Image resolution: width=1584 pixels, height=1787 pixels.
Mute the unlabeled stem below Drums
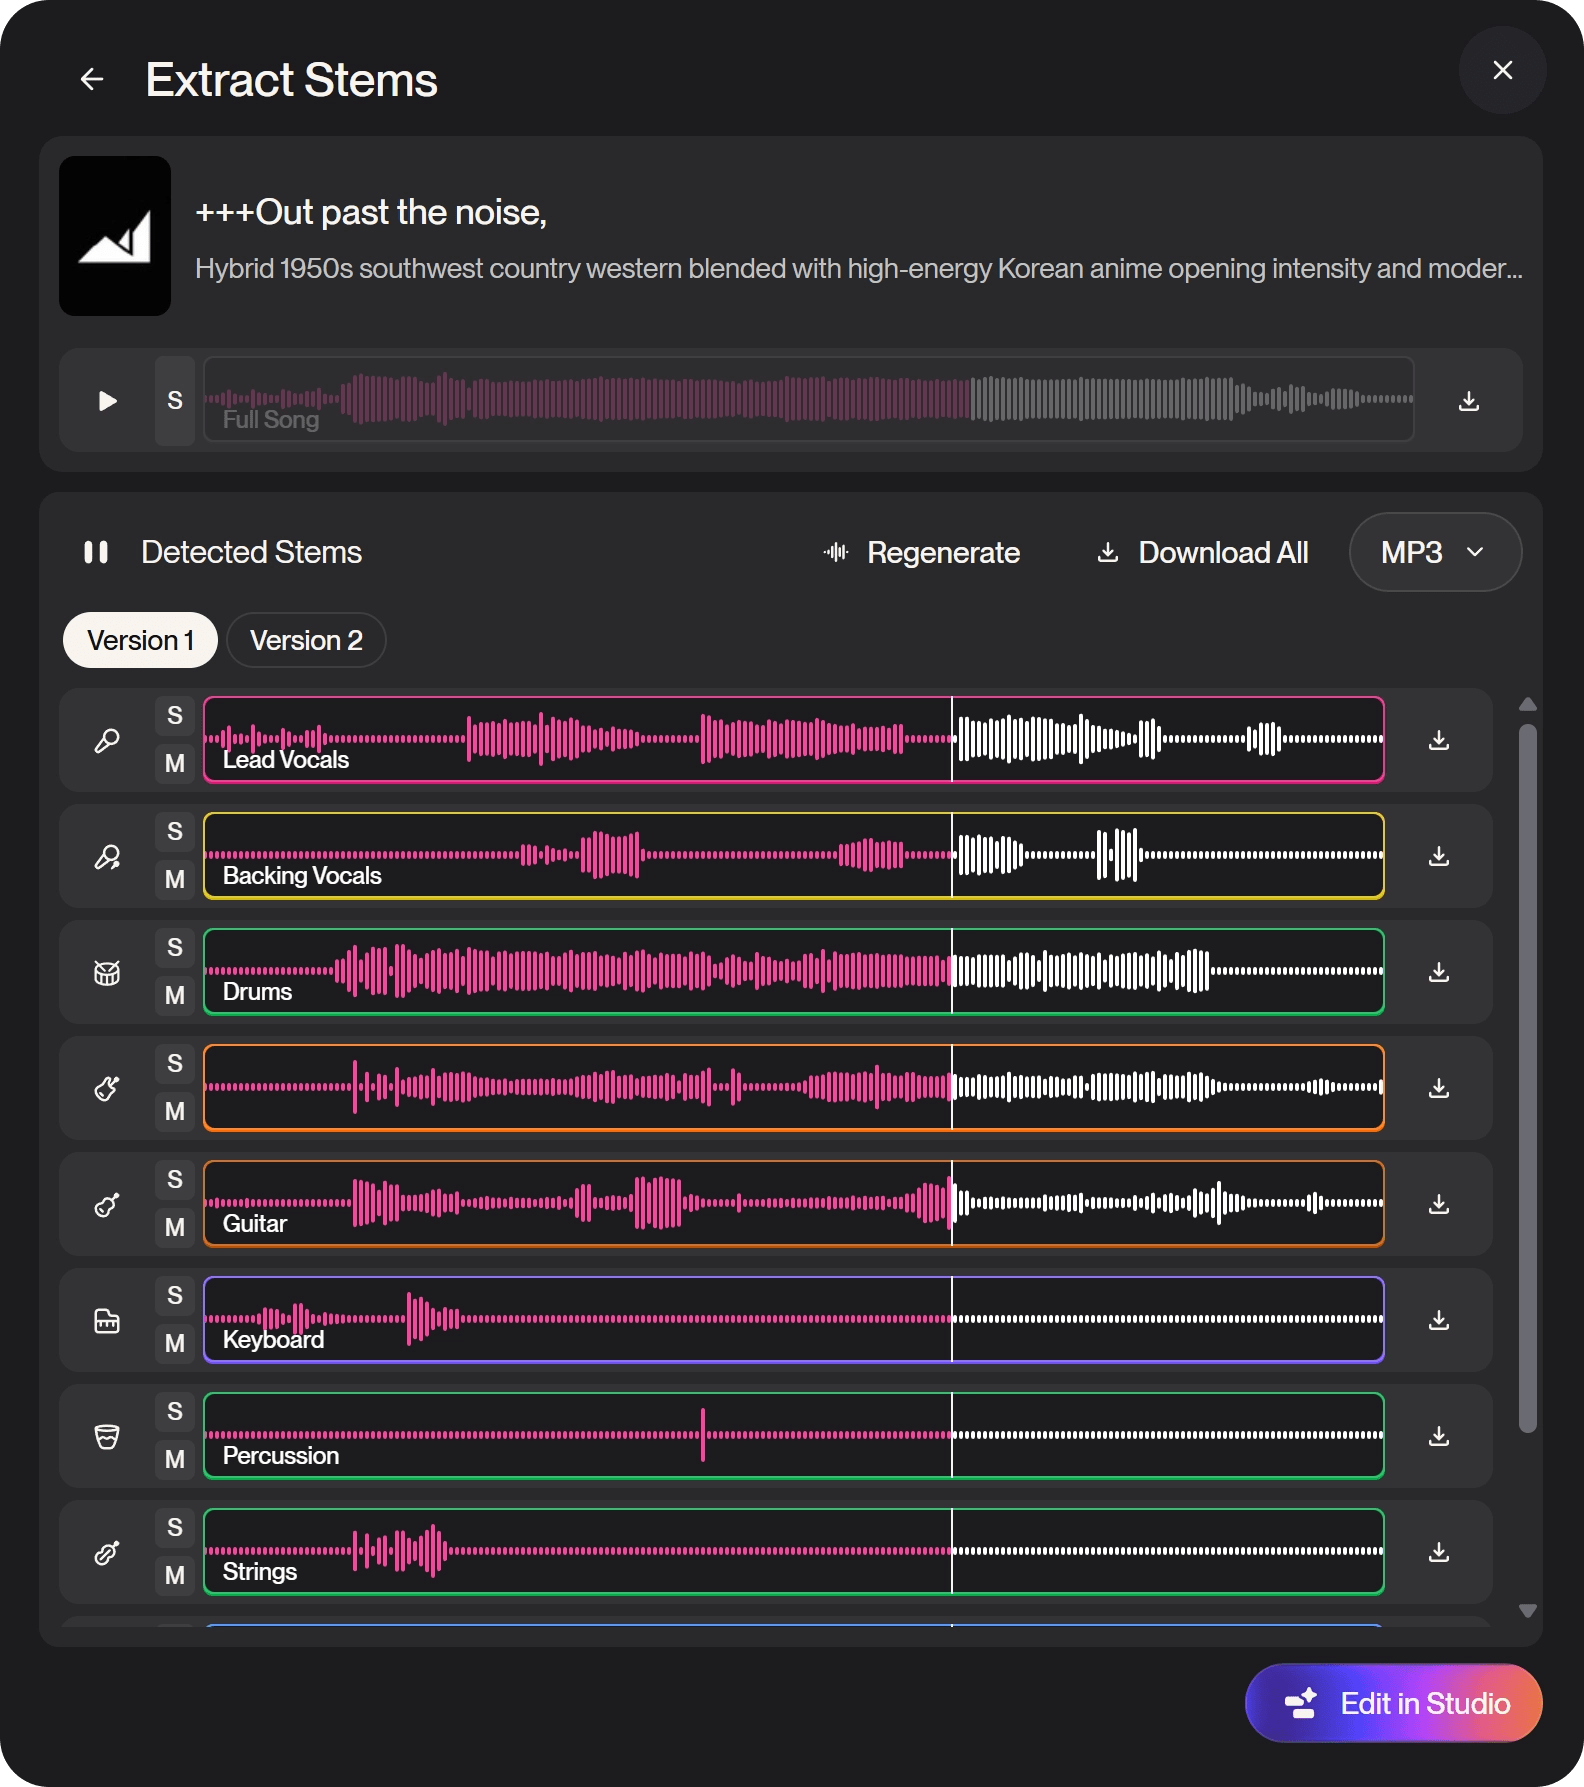tap(175, 1111)
